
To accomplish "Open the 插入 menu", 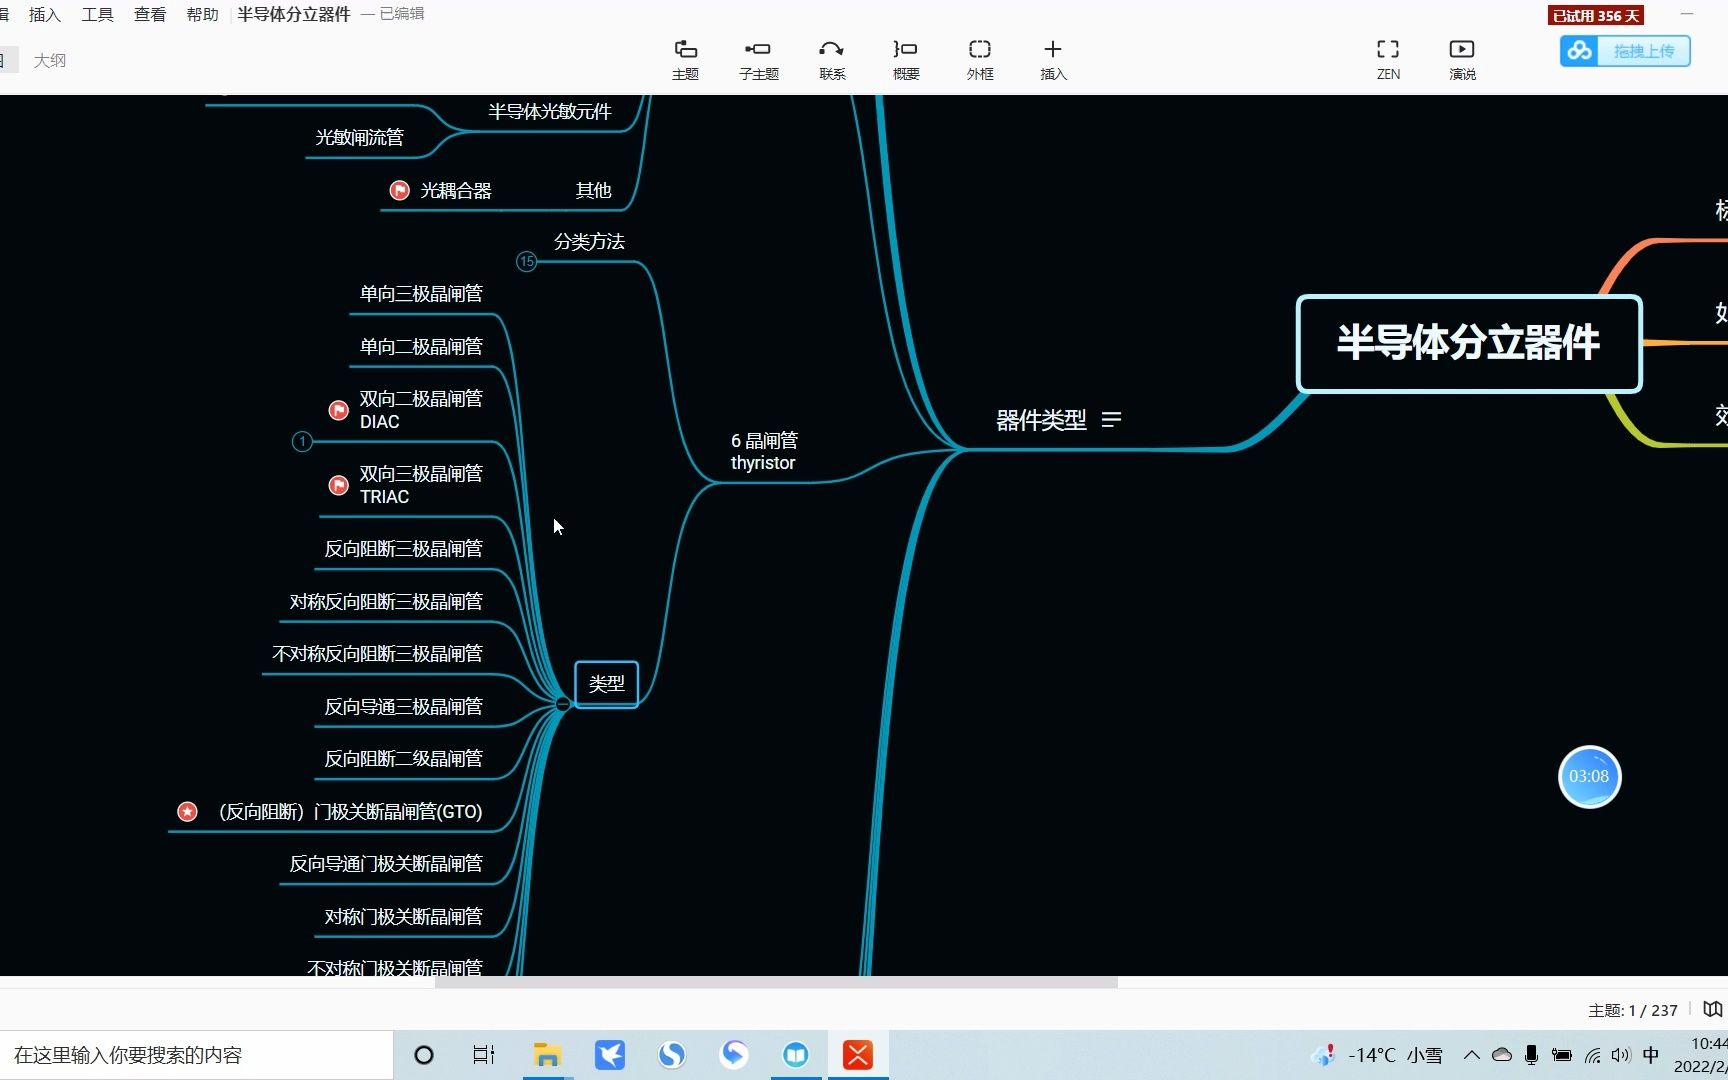I will (45, 15).
